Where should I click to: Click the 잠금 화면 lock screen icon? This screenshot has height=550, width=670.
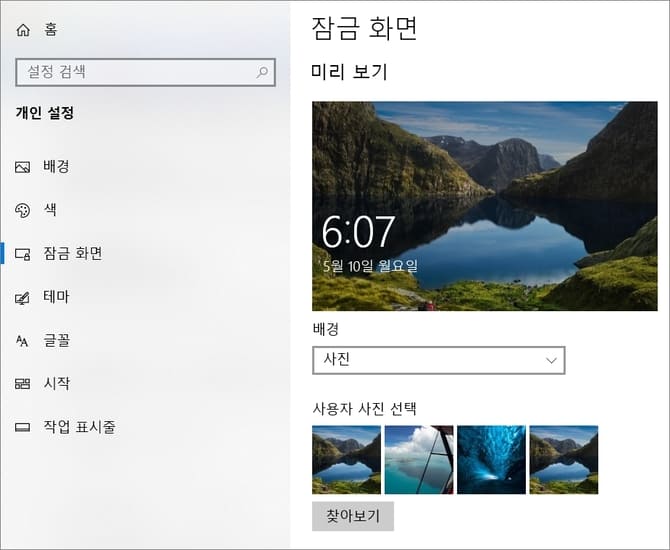coord(23,254)
